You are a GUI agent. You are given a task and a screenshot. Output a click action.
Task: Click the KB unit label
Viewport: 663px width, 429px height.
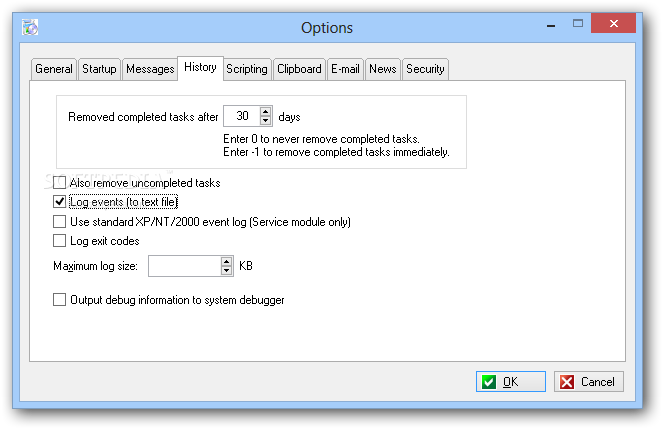pos(246,266)
